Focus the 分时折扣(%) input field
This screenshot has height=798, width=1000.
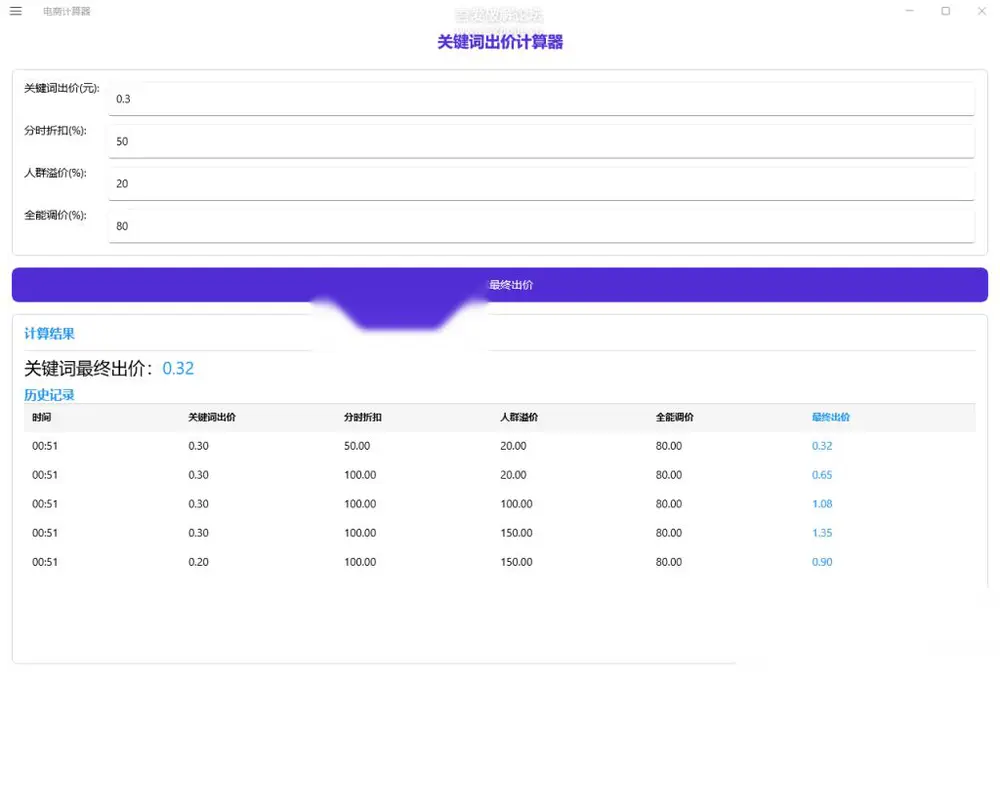coord(541,141)
